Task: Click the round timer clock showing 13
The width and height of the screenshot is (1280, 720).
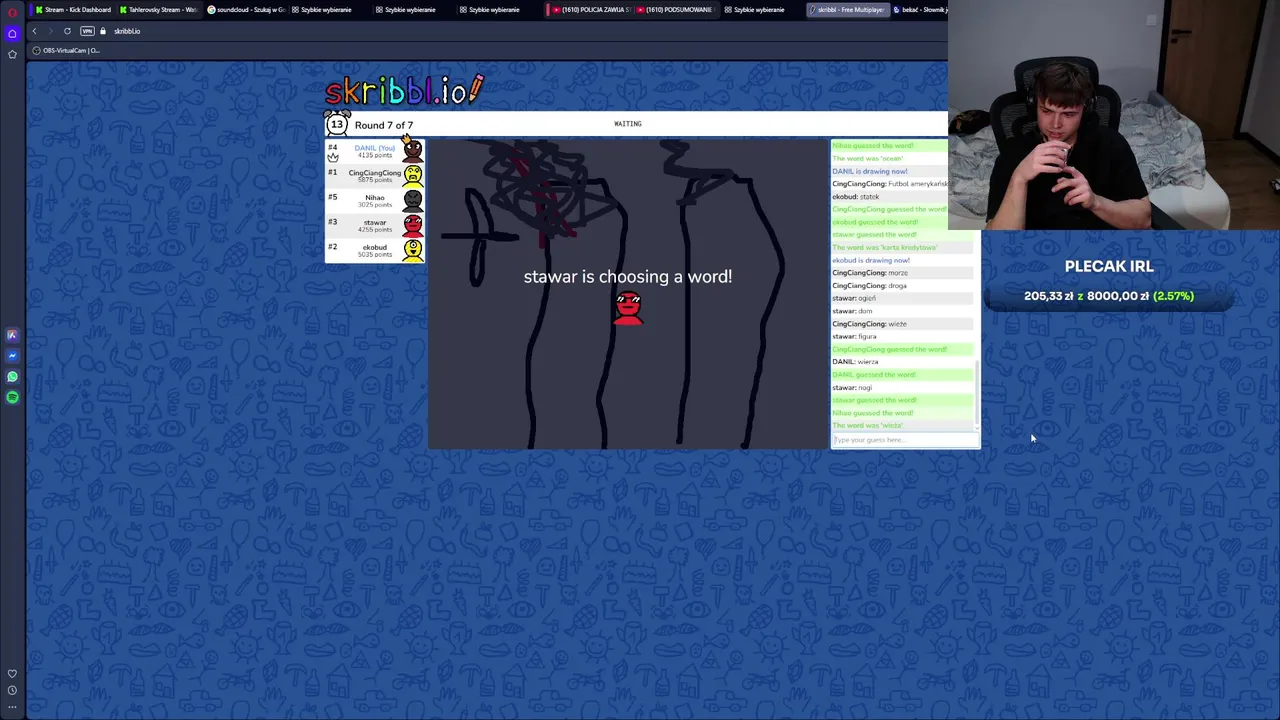Action: tap(337, 124)
